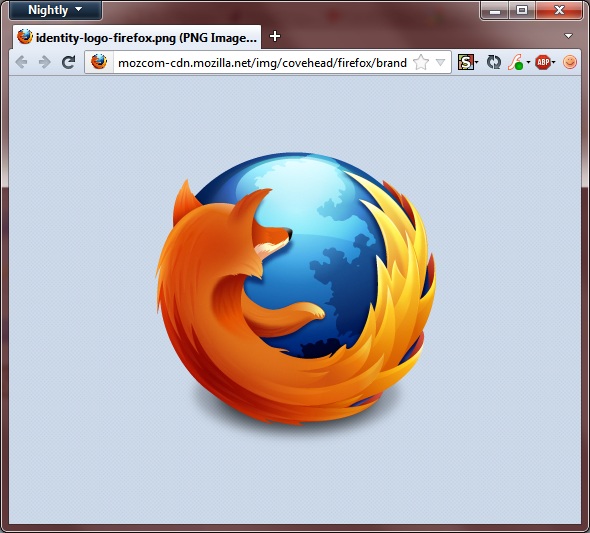Go forward one page
The image size is (590, 533).
pos(45,62)
